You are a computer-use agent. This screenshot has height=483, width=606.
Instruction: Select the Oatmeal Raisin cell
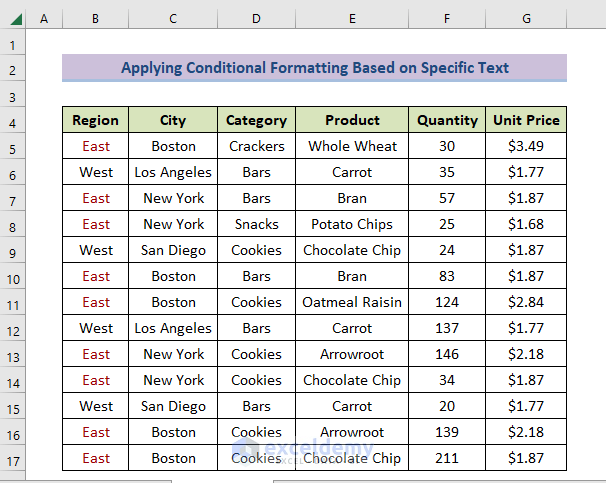click(x=352, y=302)
